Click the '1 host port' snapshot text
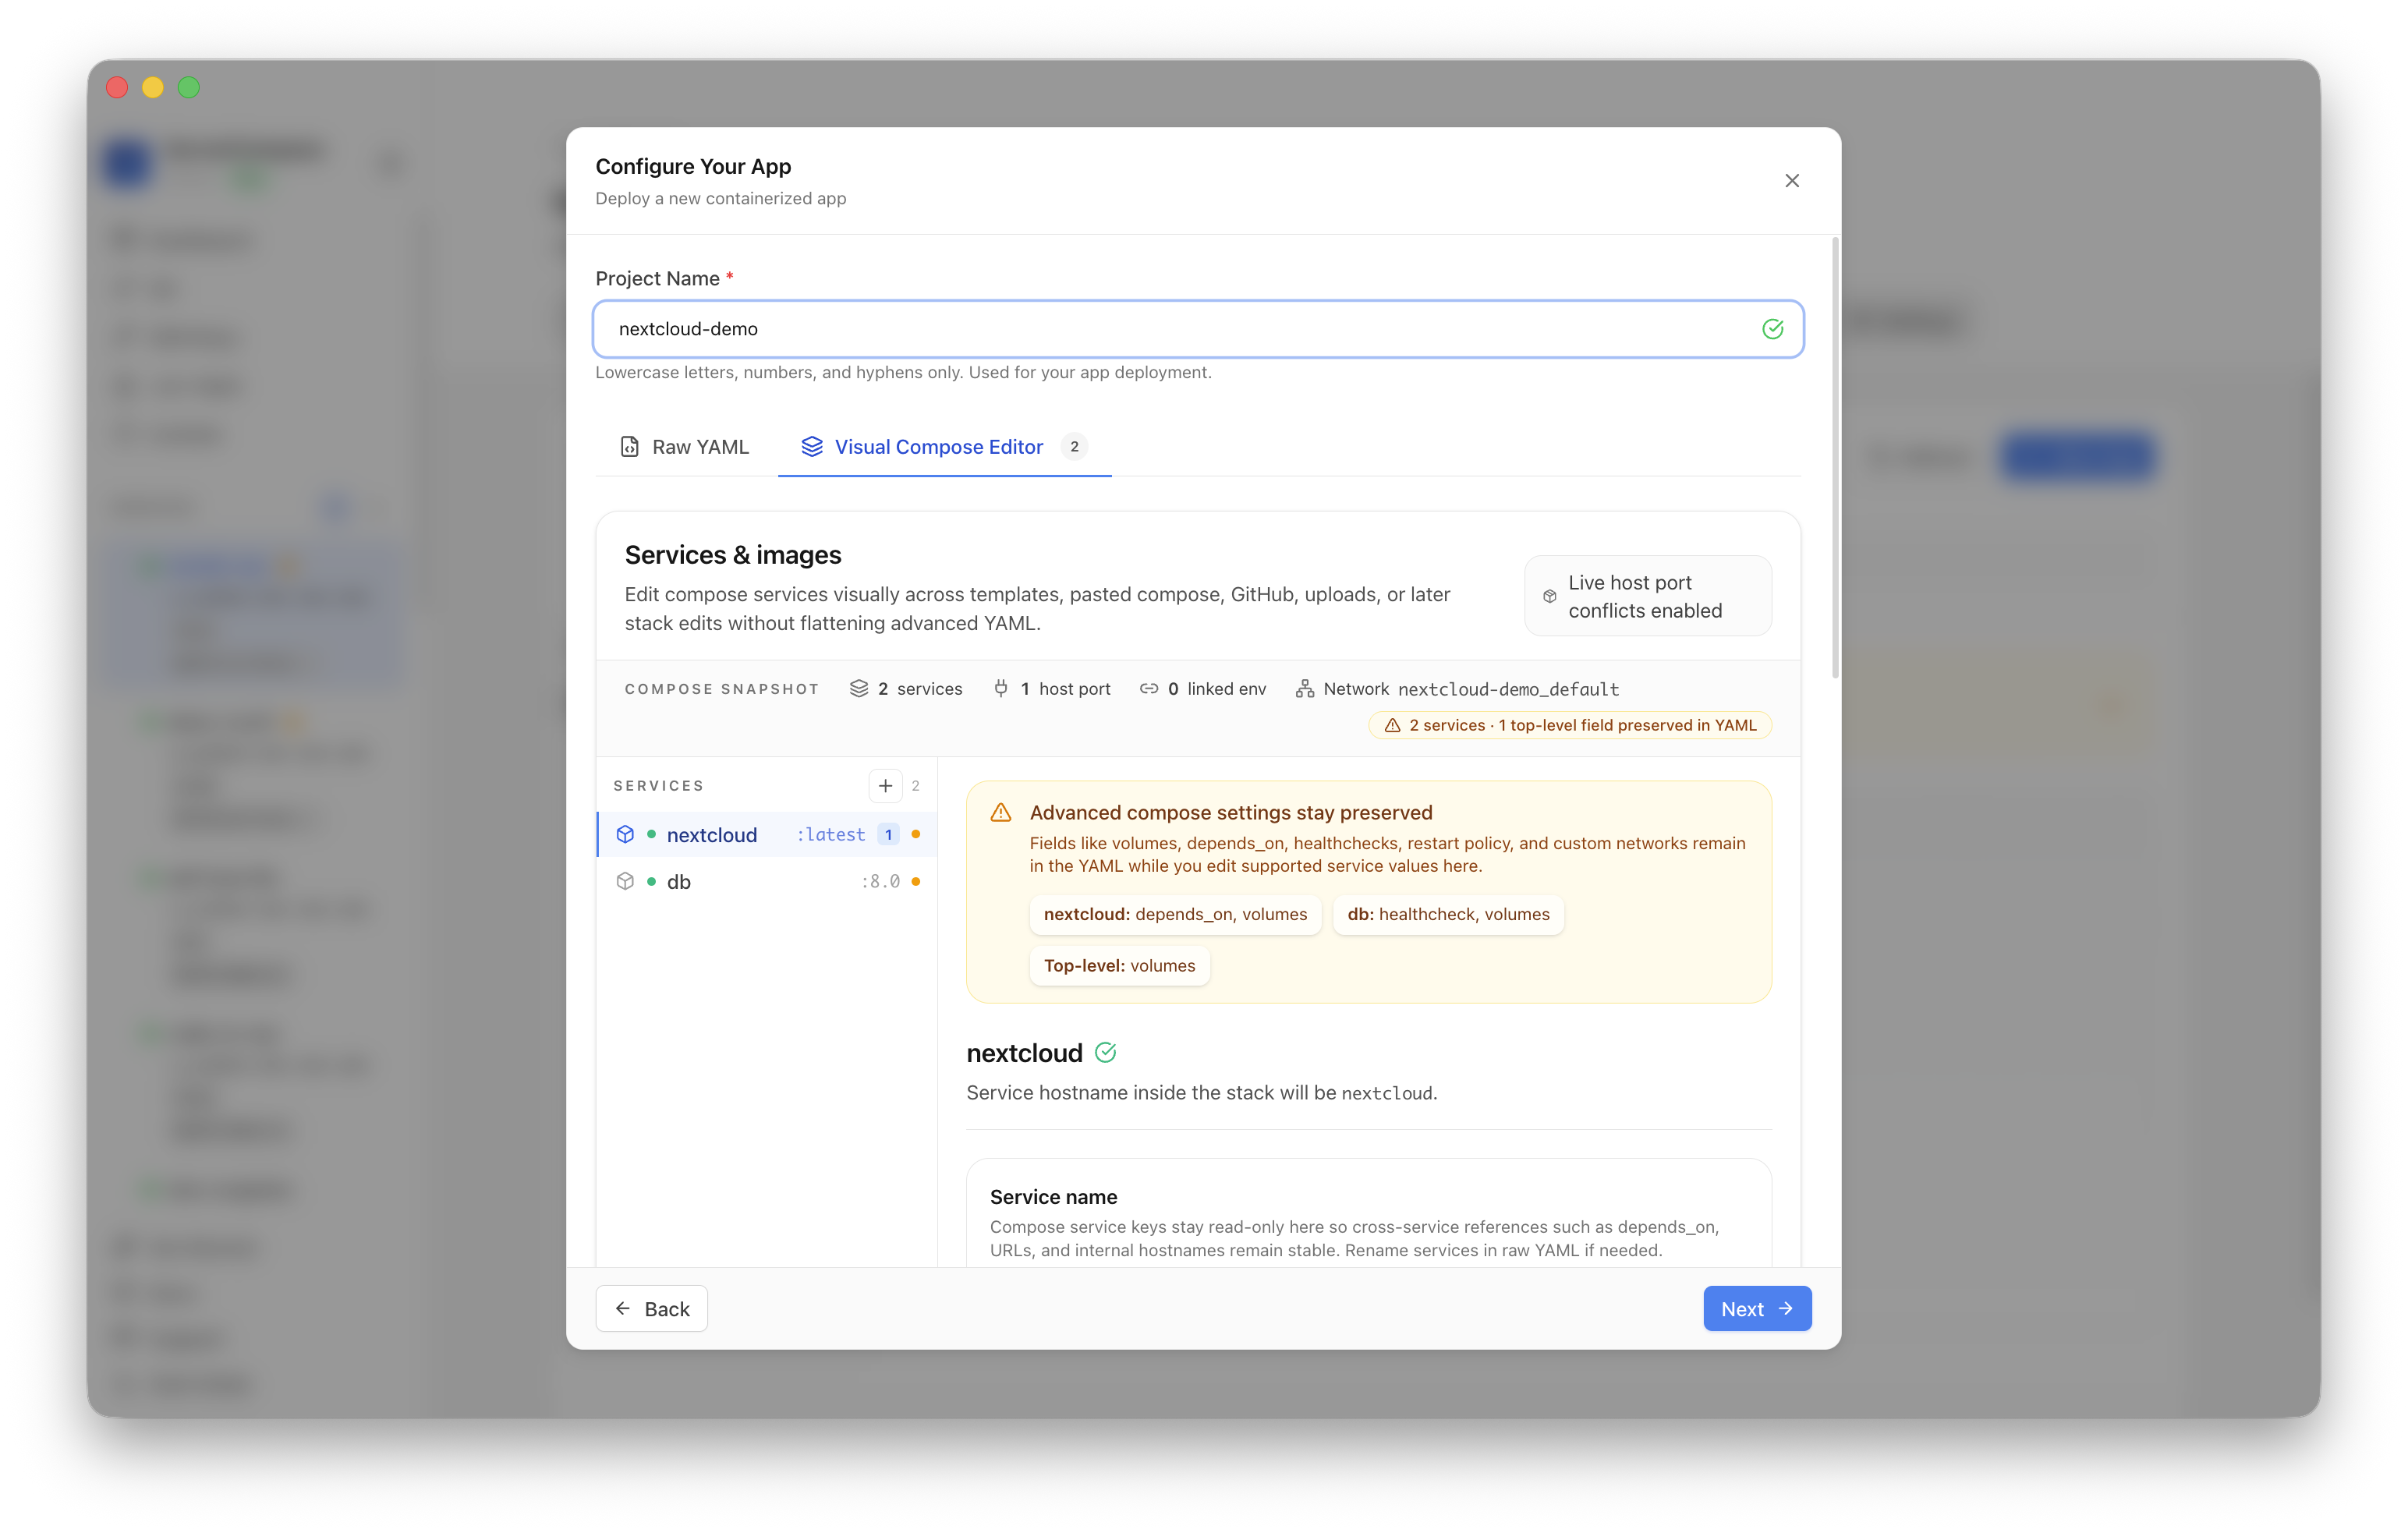 1065,689
